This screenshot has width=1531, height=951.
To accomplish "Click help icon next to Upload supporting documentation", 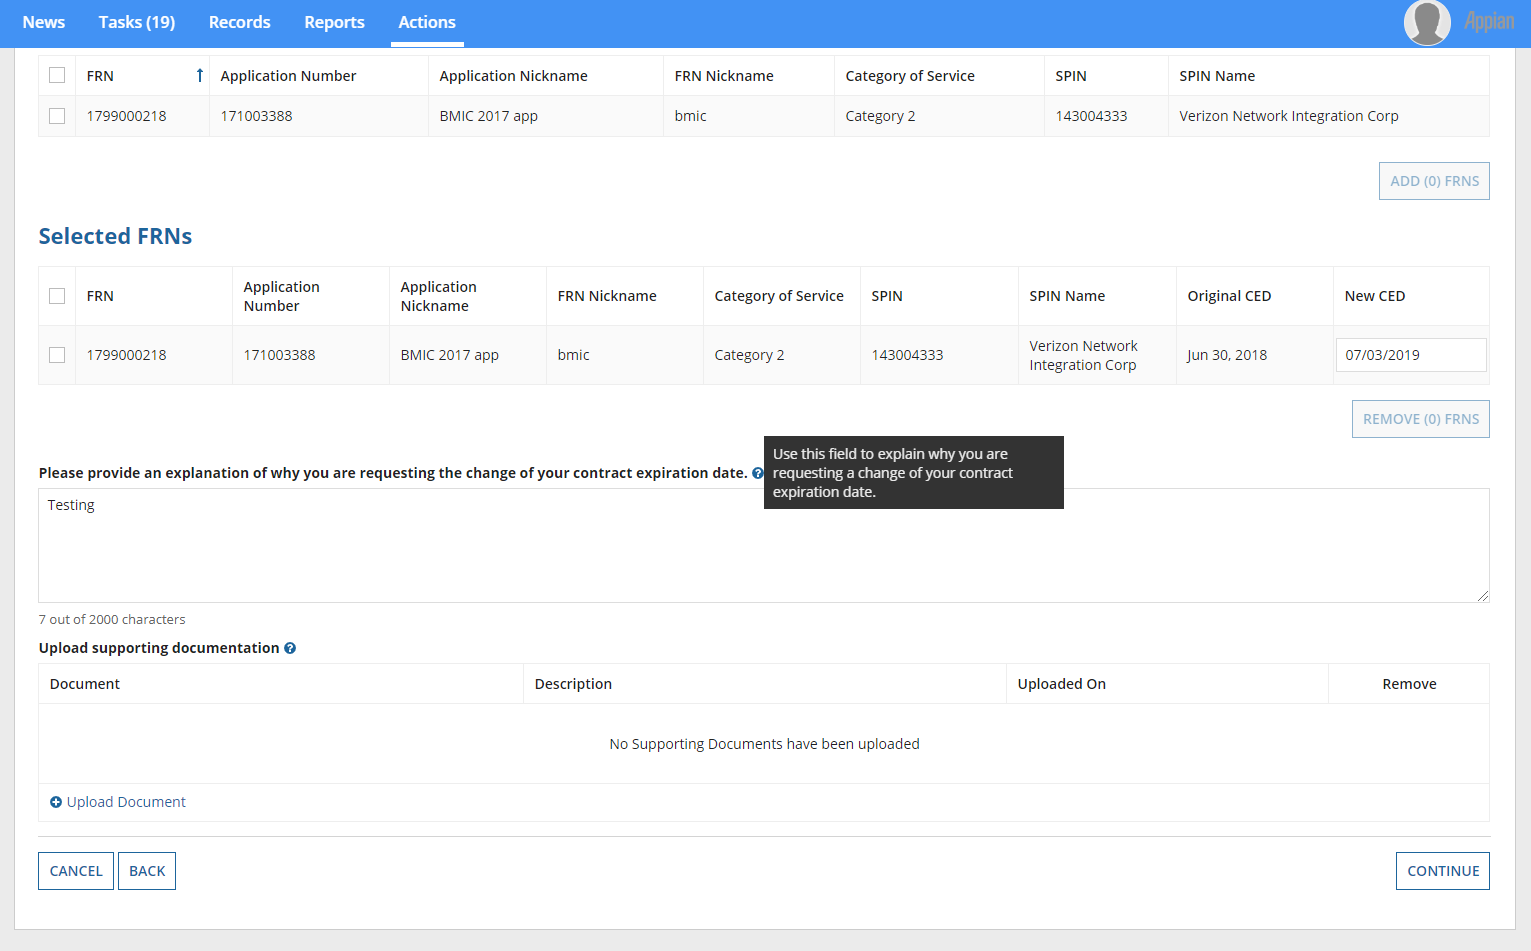I will (x=290, y=648).
